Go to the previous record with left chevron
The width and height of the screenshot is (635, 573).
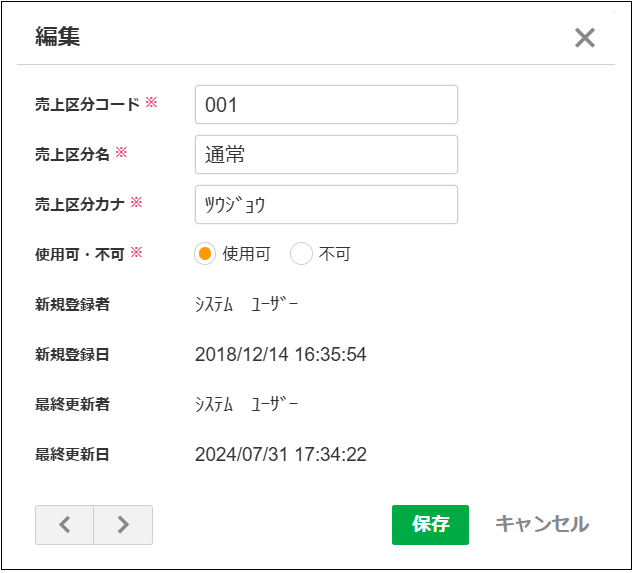pos(65,525)
